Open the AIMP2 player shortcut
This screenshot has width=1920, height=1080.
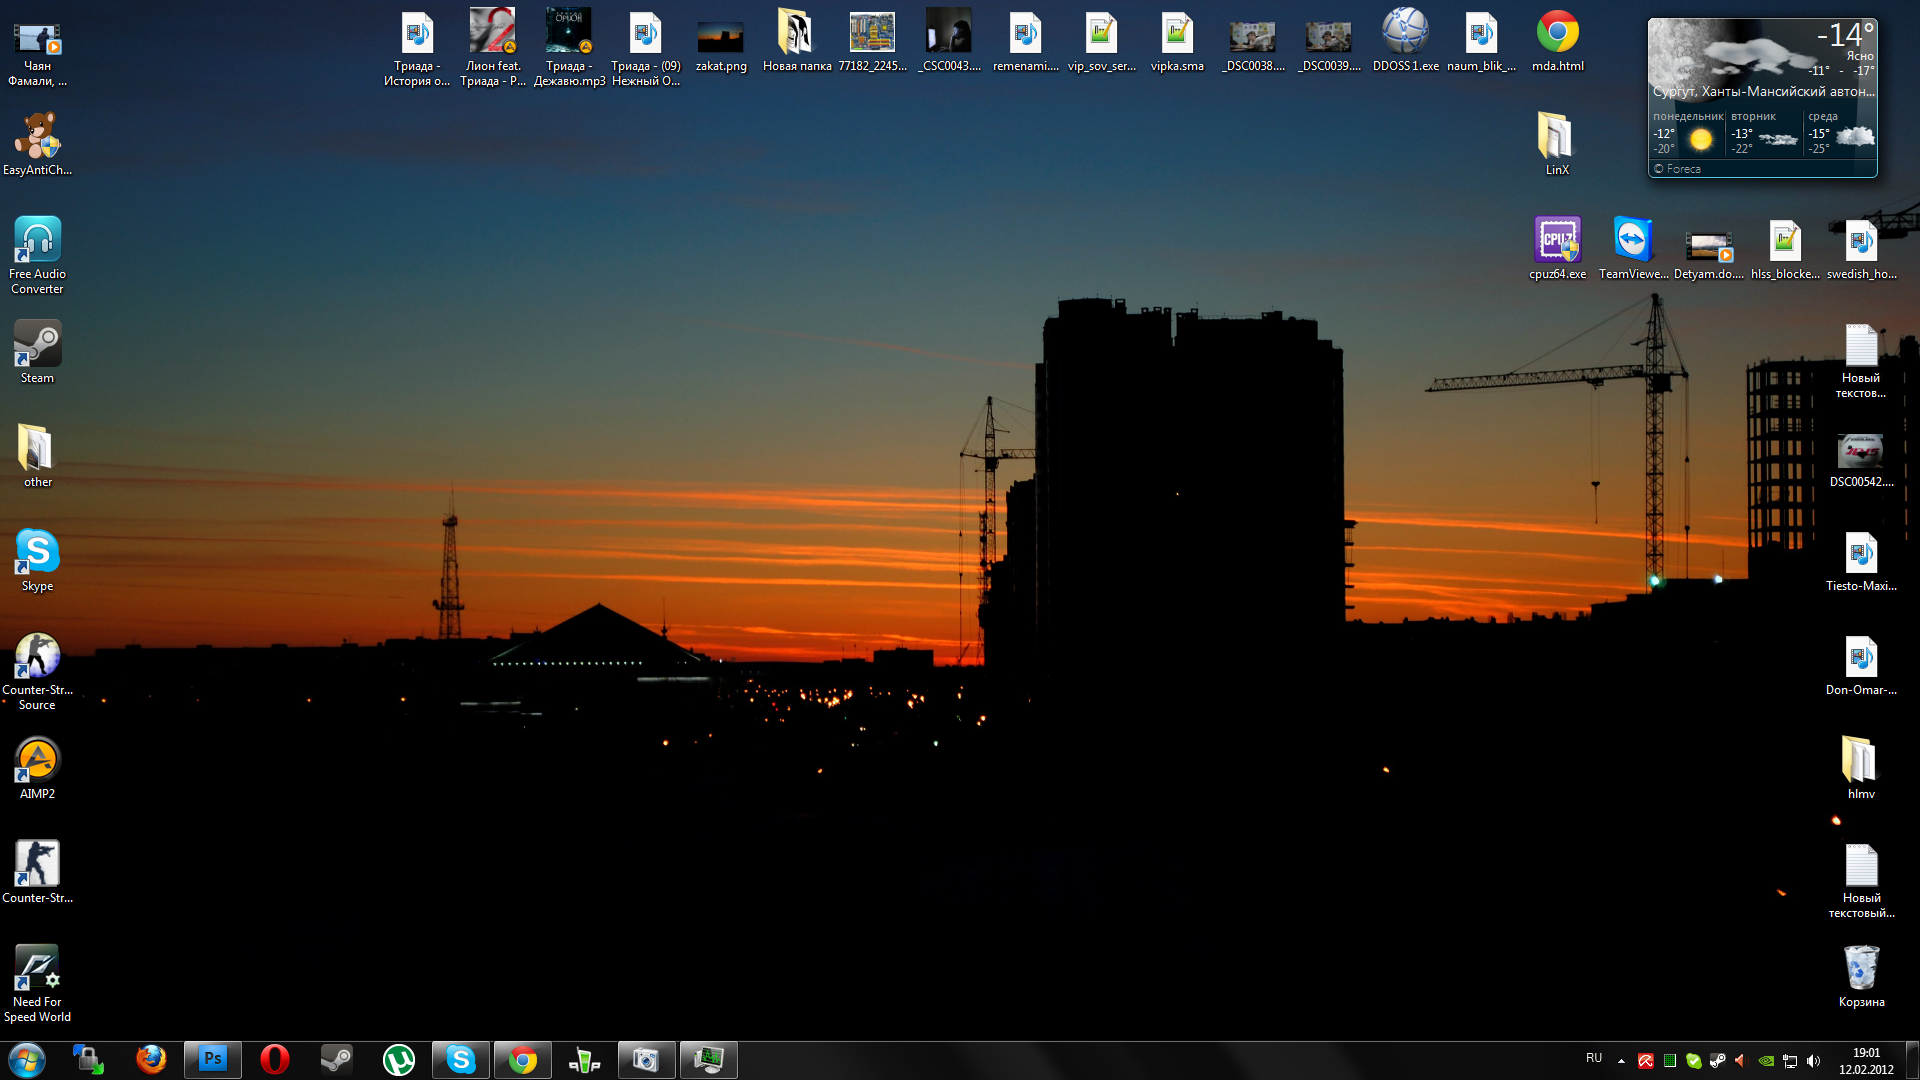[37, 768]
